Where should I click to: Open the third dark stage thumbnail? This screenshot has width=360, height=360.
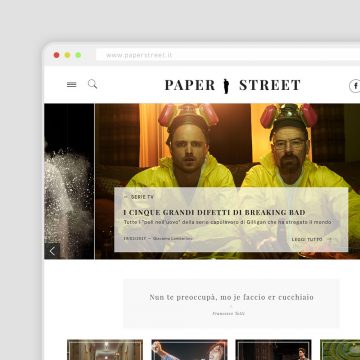pos(273,350)
